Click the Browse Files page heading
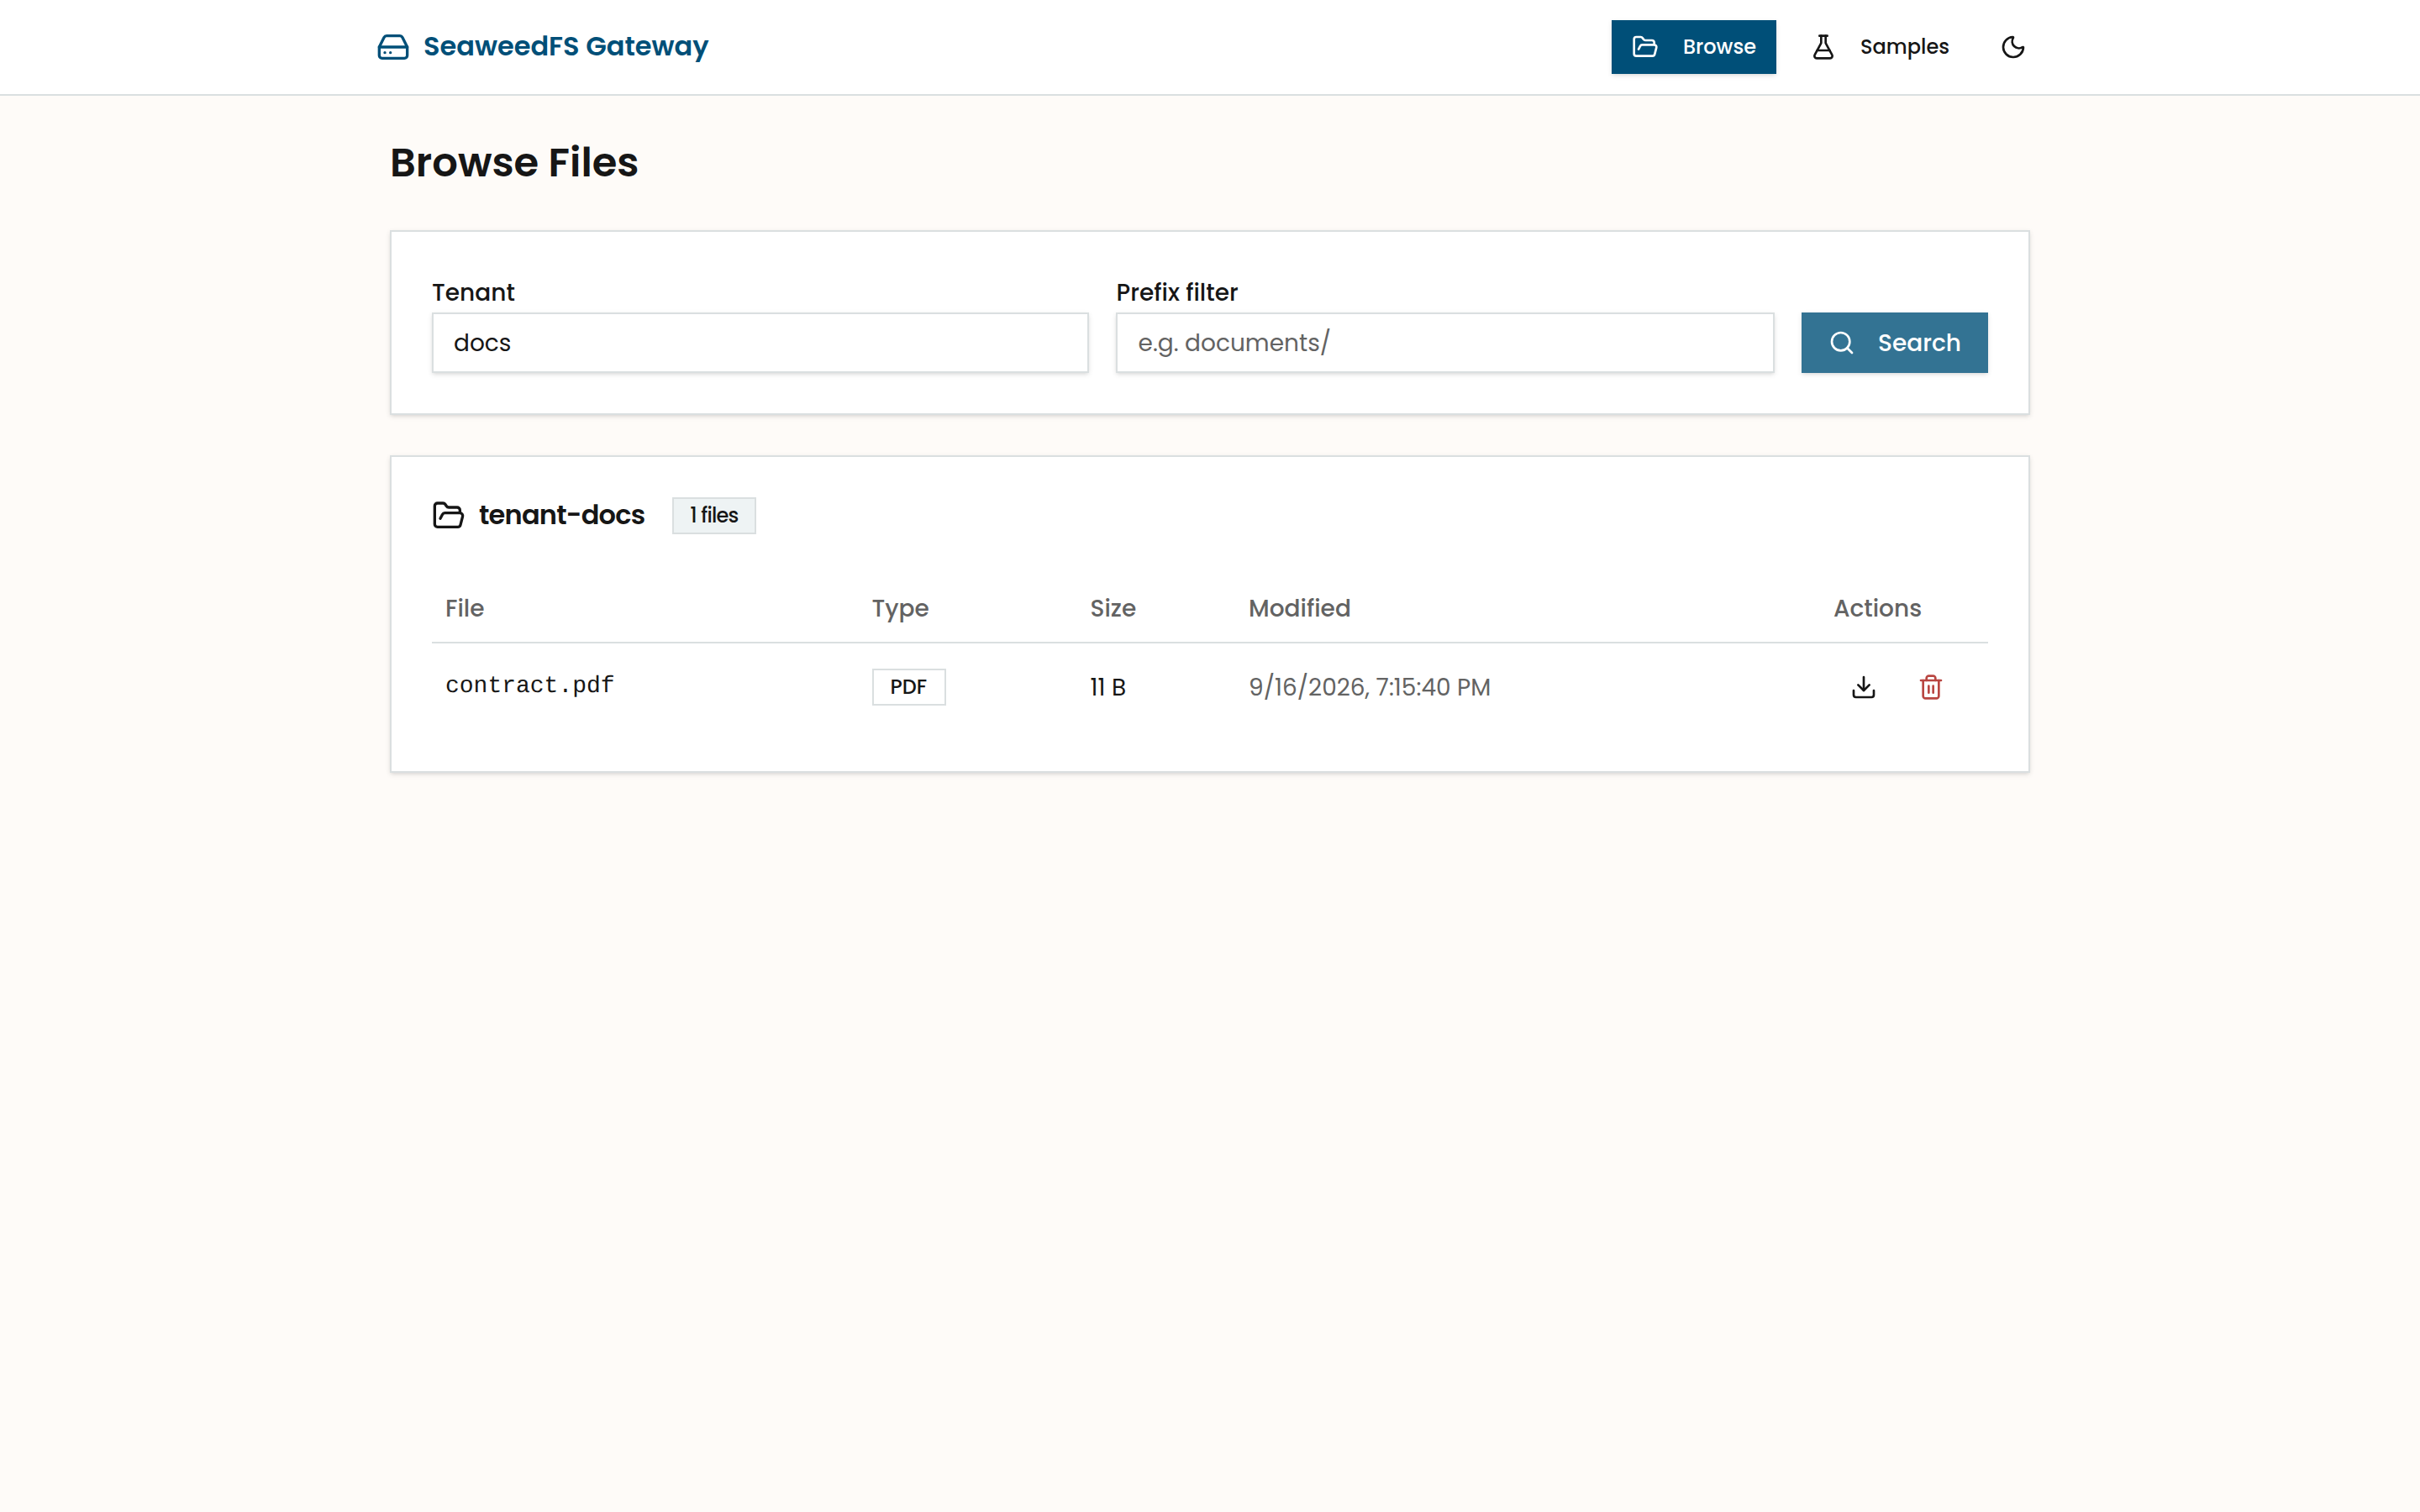 pos(514,162)
